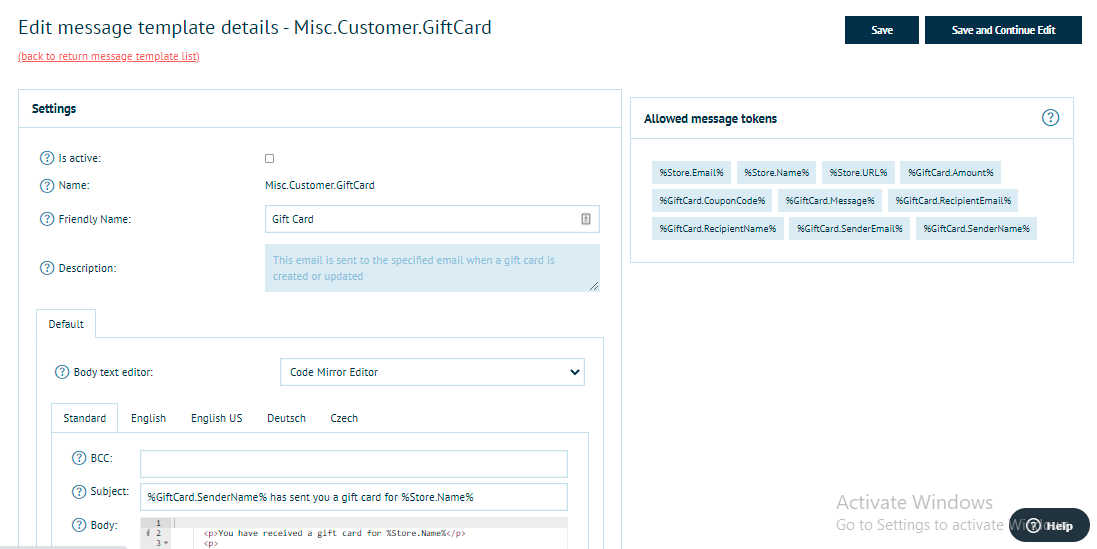
Task: Click help icon beside Description label
Action: [x=47, y=268]
